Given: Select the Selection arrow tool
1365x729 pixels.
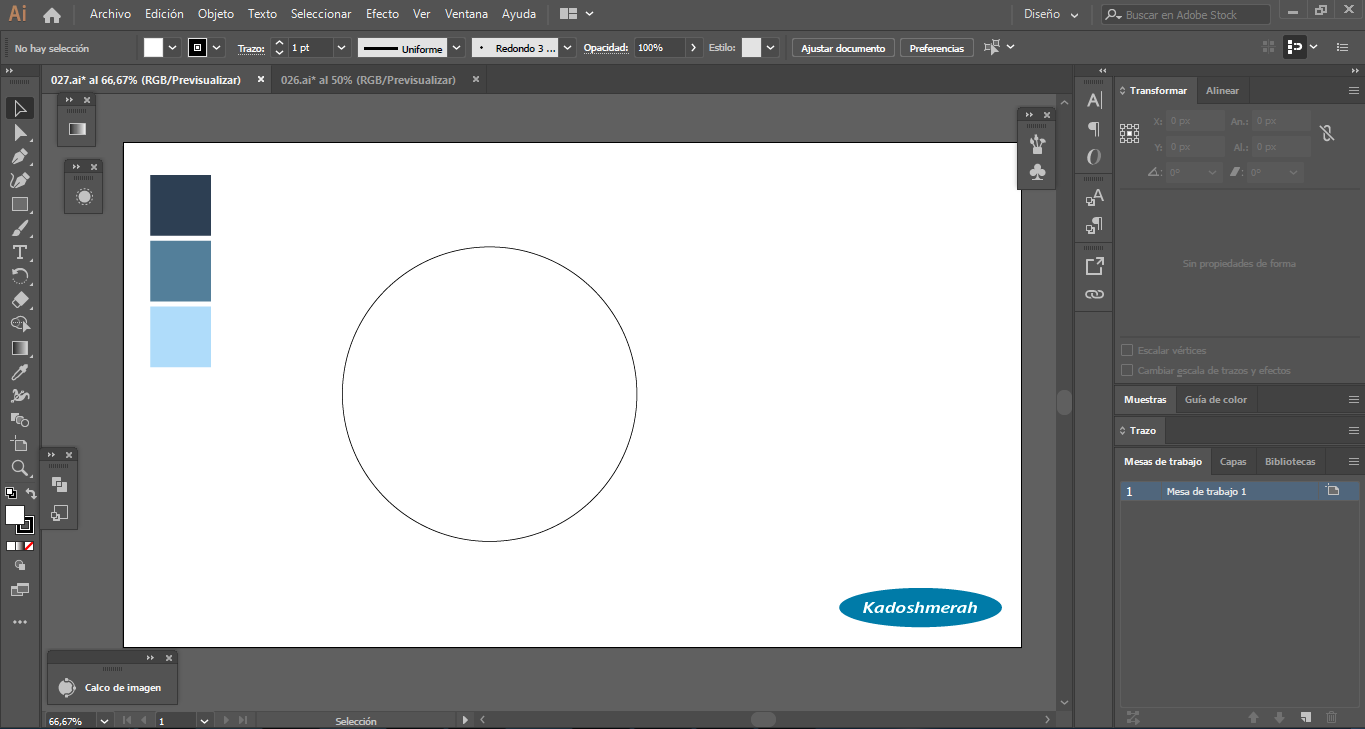Looking at the screenshot, I should tap(20, 108).
